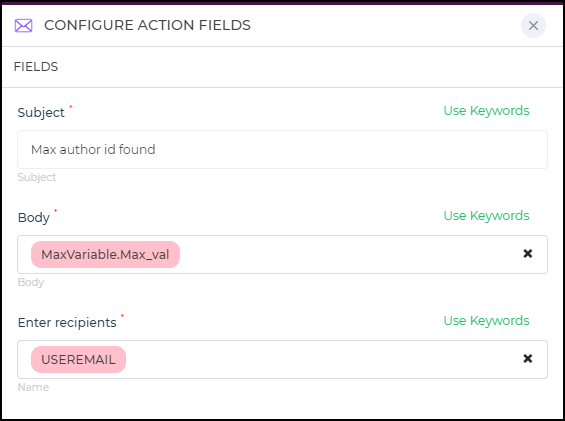565x421 pixels.
Task: Open Use Keywords for Enter recipients
Action: 486,320
